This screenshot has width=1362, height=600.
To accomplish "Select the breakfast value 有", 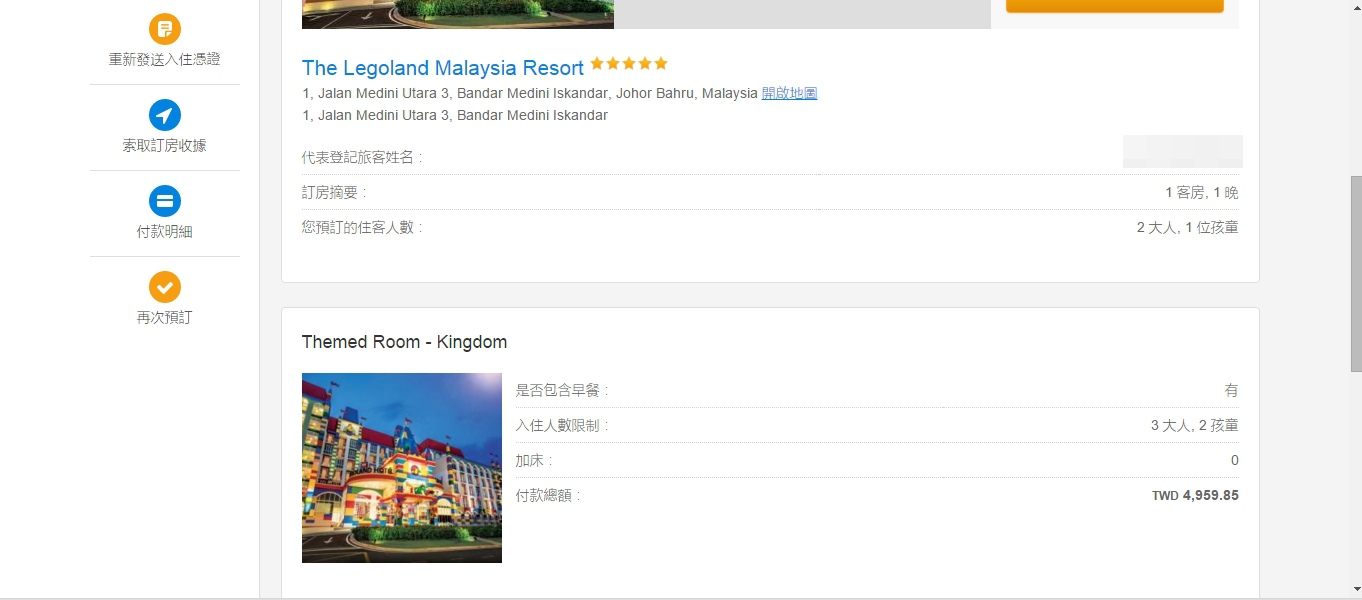I will pos(1232,390).
